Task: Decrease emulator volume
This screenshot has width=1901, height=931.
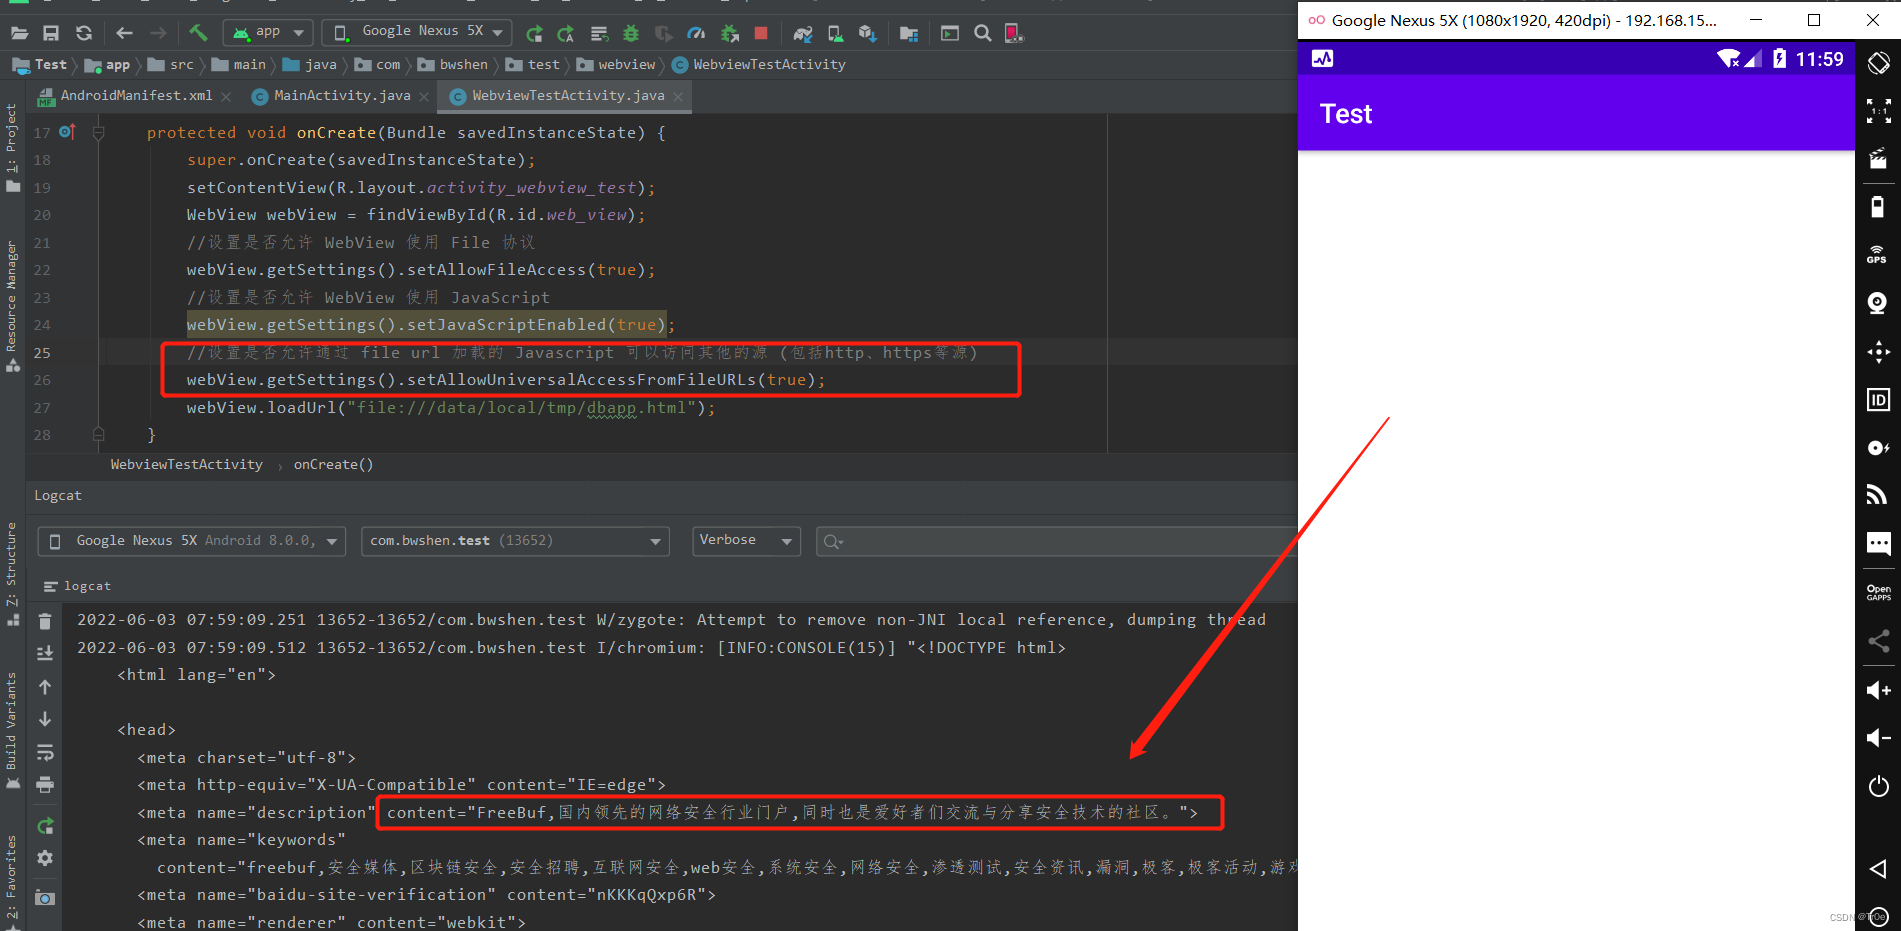Action: [x=1878, y=738]
